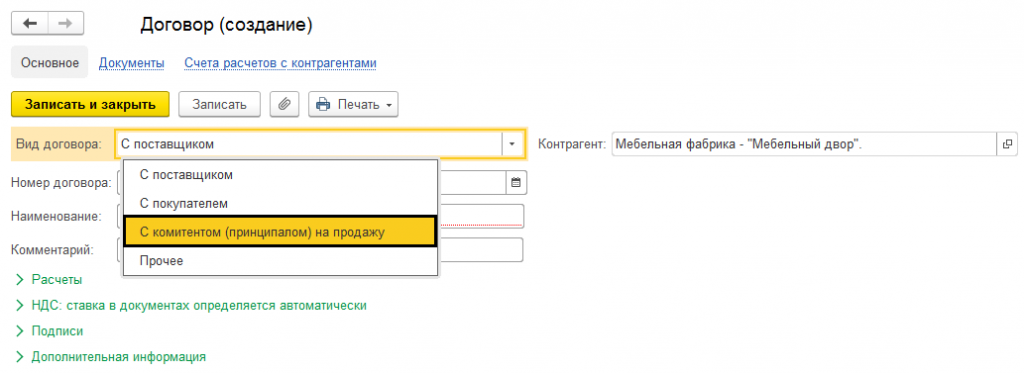The height and width of the screenshot is (373, 1024).
Task: Open the calendar date picker icon
Action: click(x=516, y=183)
